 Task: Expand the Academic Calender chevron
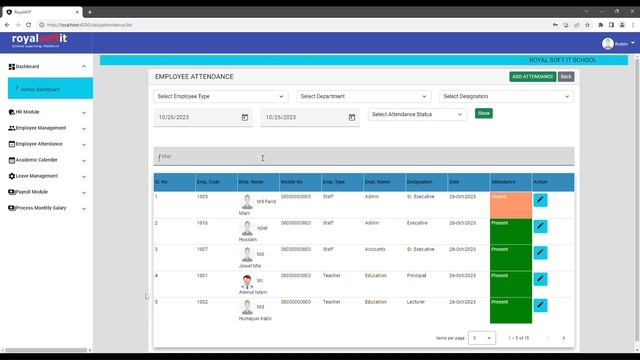(84, 161)
